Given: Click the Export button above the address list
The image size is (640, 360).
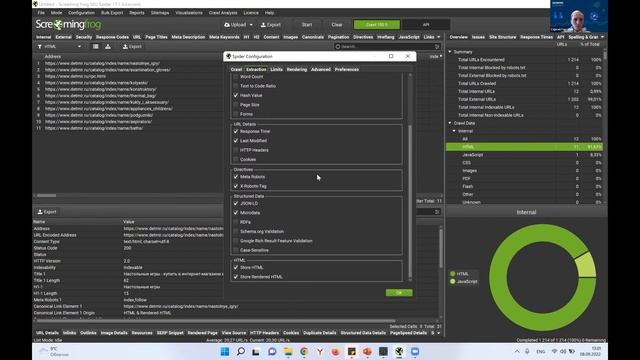Looking at the screenshot, I should tap(132, 47).
